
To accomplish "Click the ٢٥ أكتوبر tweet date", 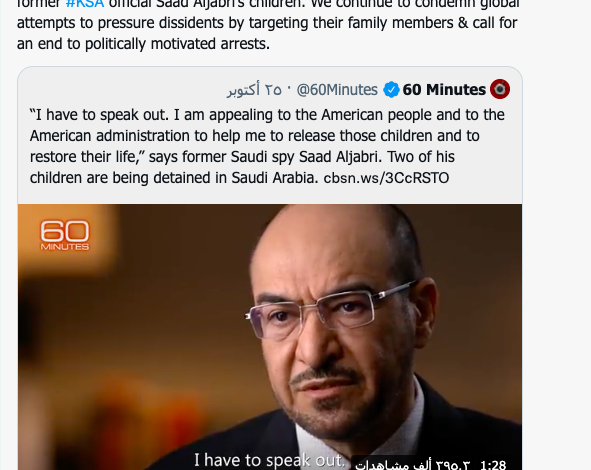I will pyautogui.click(x=254, y=90).
